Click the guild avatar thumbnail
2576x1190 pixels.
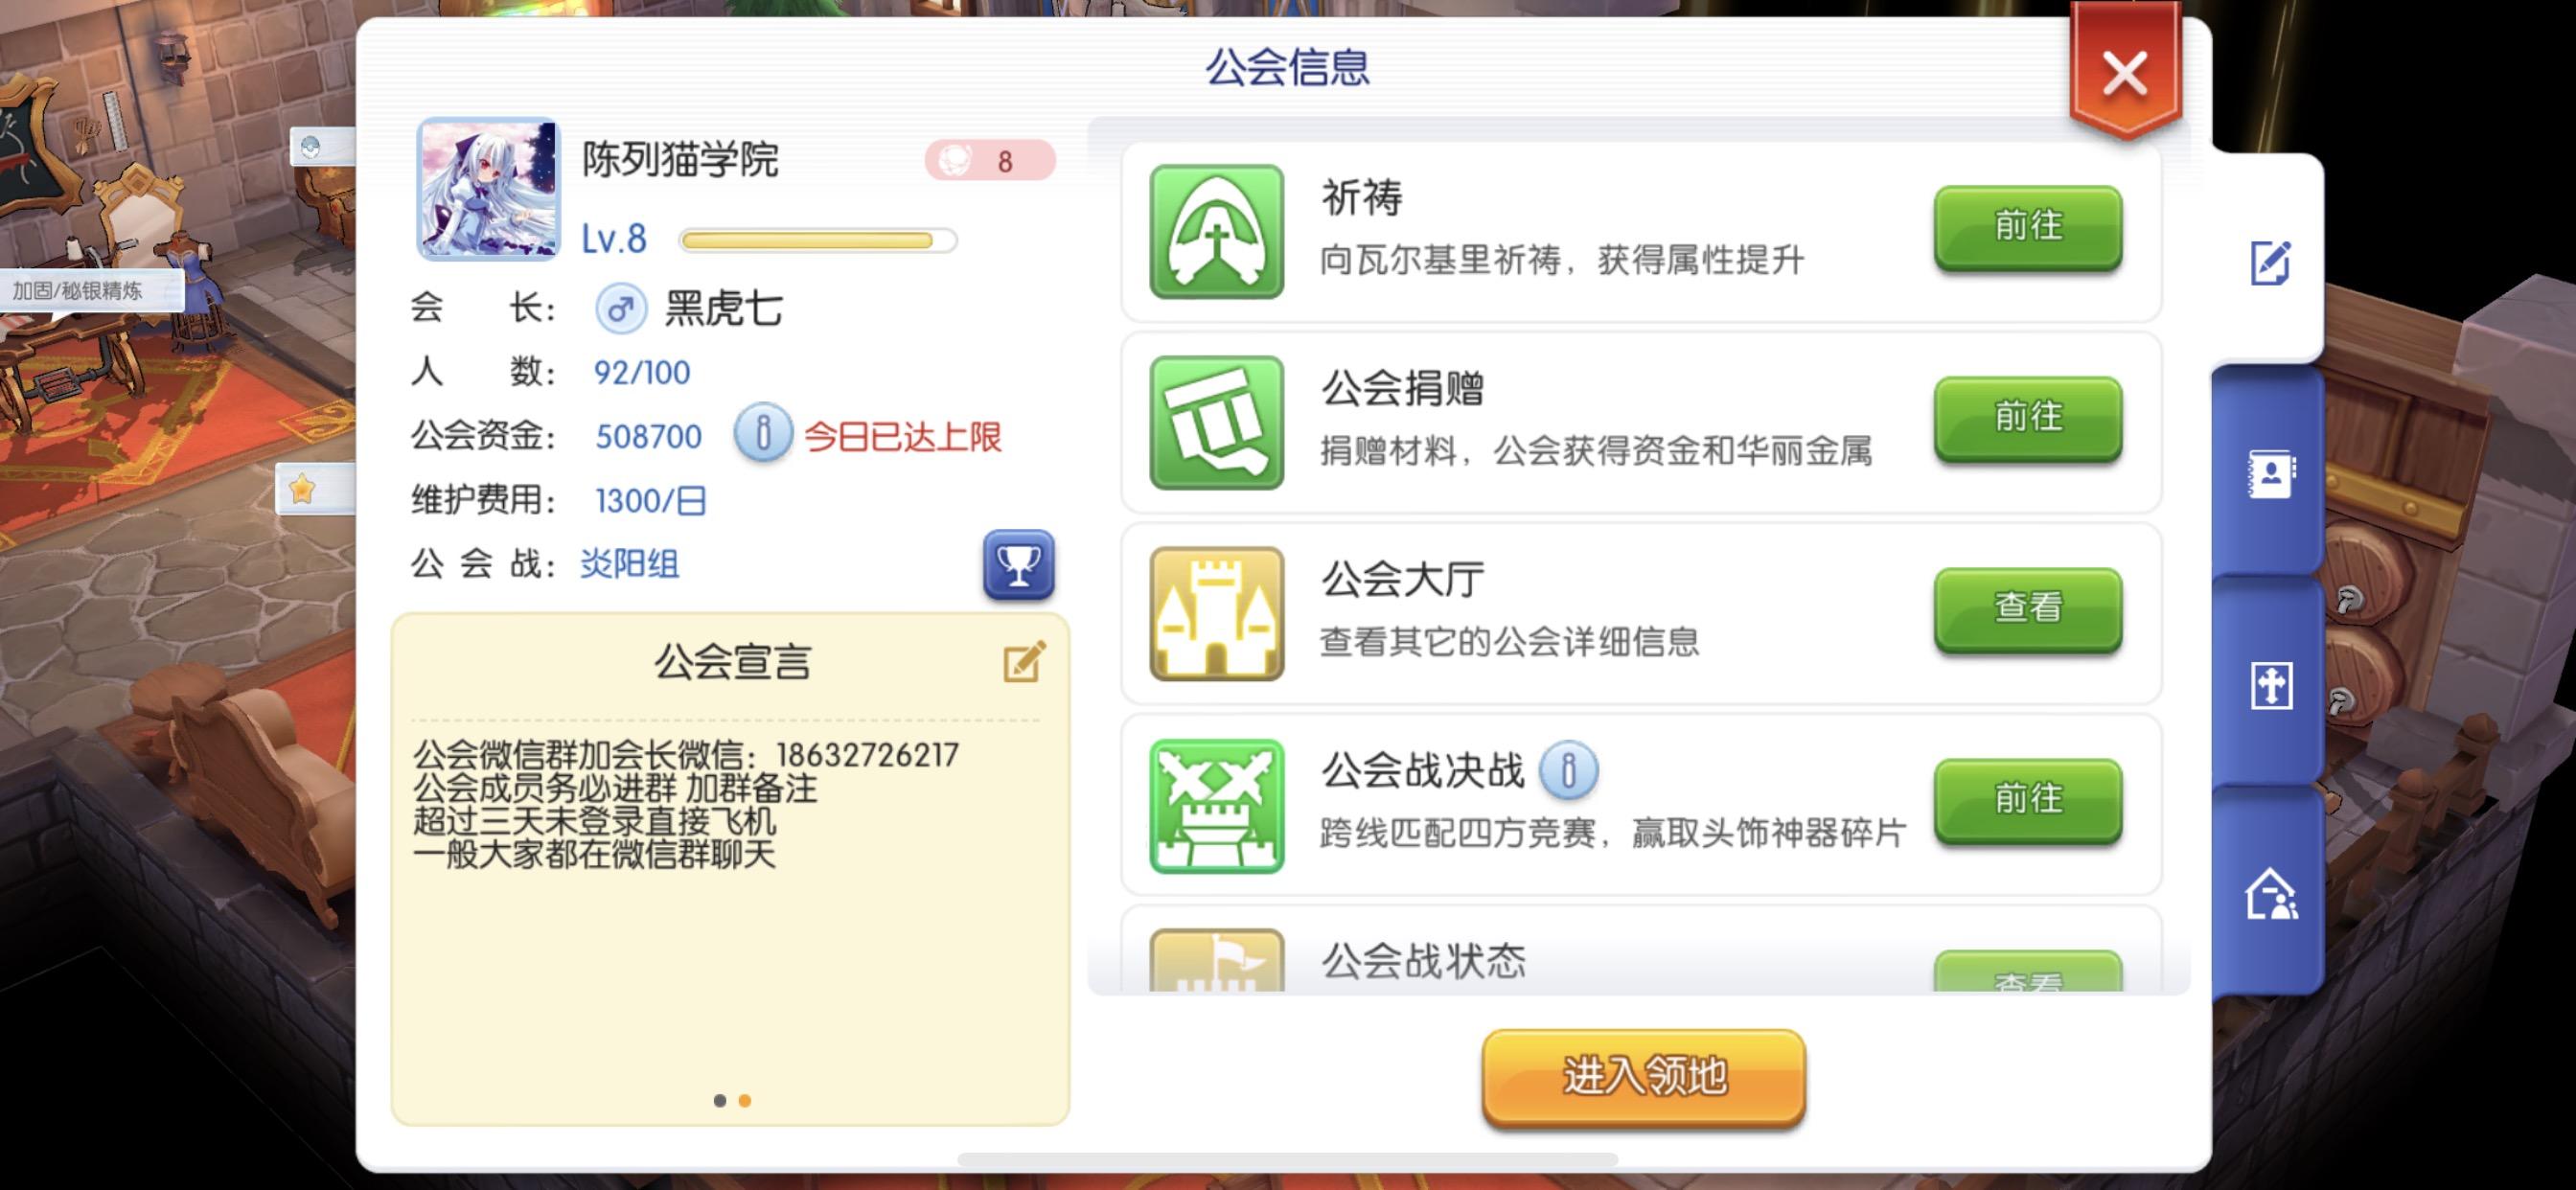click(488, 189)
